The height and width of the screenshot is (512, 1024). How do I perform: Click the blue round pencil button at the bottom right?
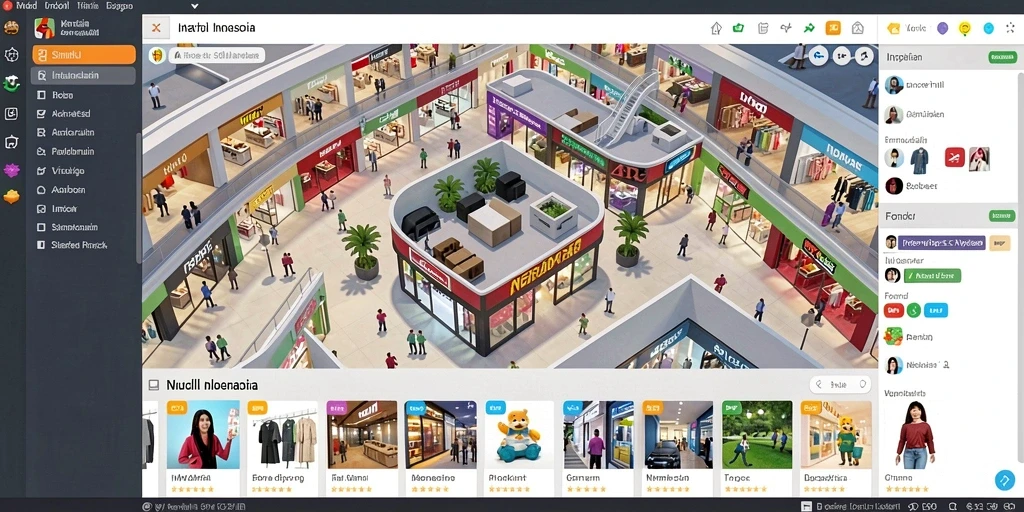[1004, 480]
